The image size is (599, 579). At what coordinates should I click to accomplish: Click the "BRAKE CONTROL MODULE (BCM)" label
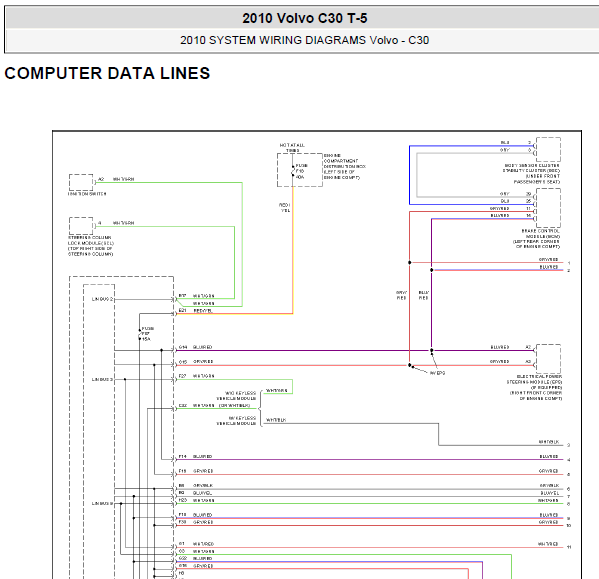pos(536,239)
